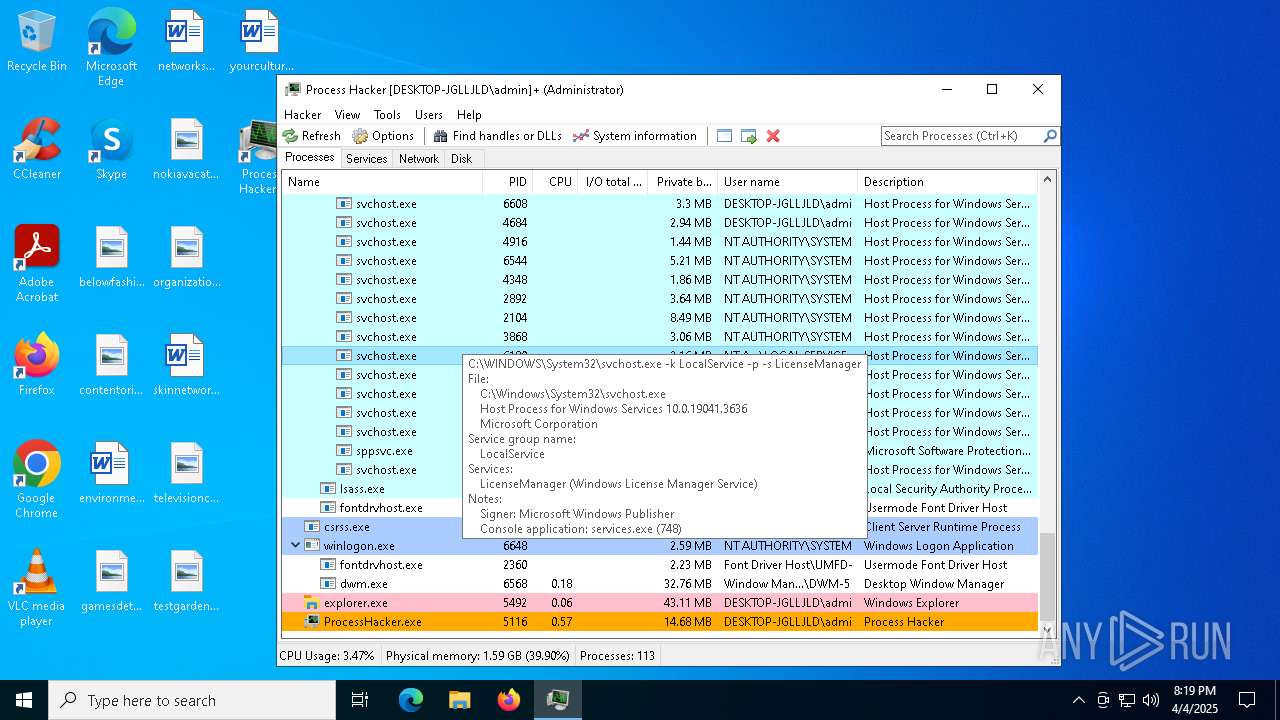Open Skype desktop shortcut
The width and height of the screenshot is (1280, 720).
tap(111, 149)
